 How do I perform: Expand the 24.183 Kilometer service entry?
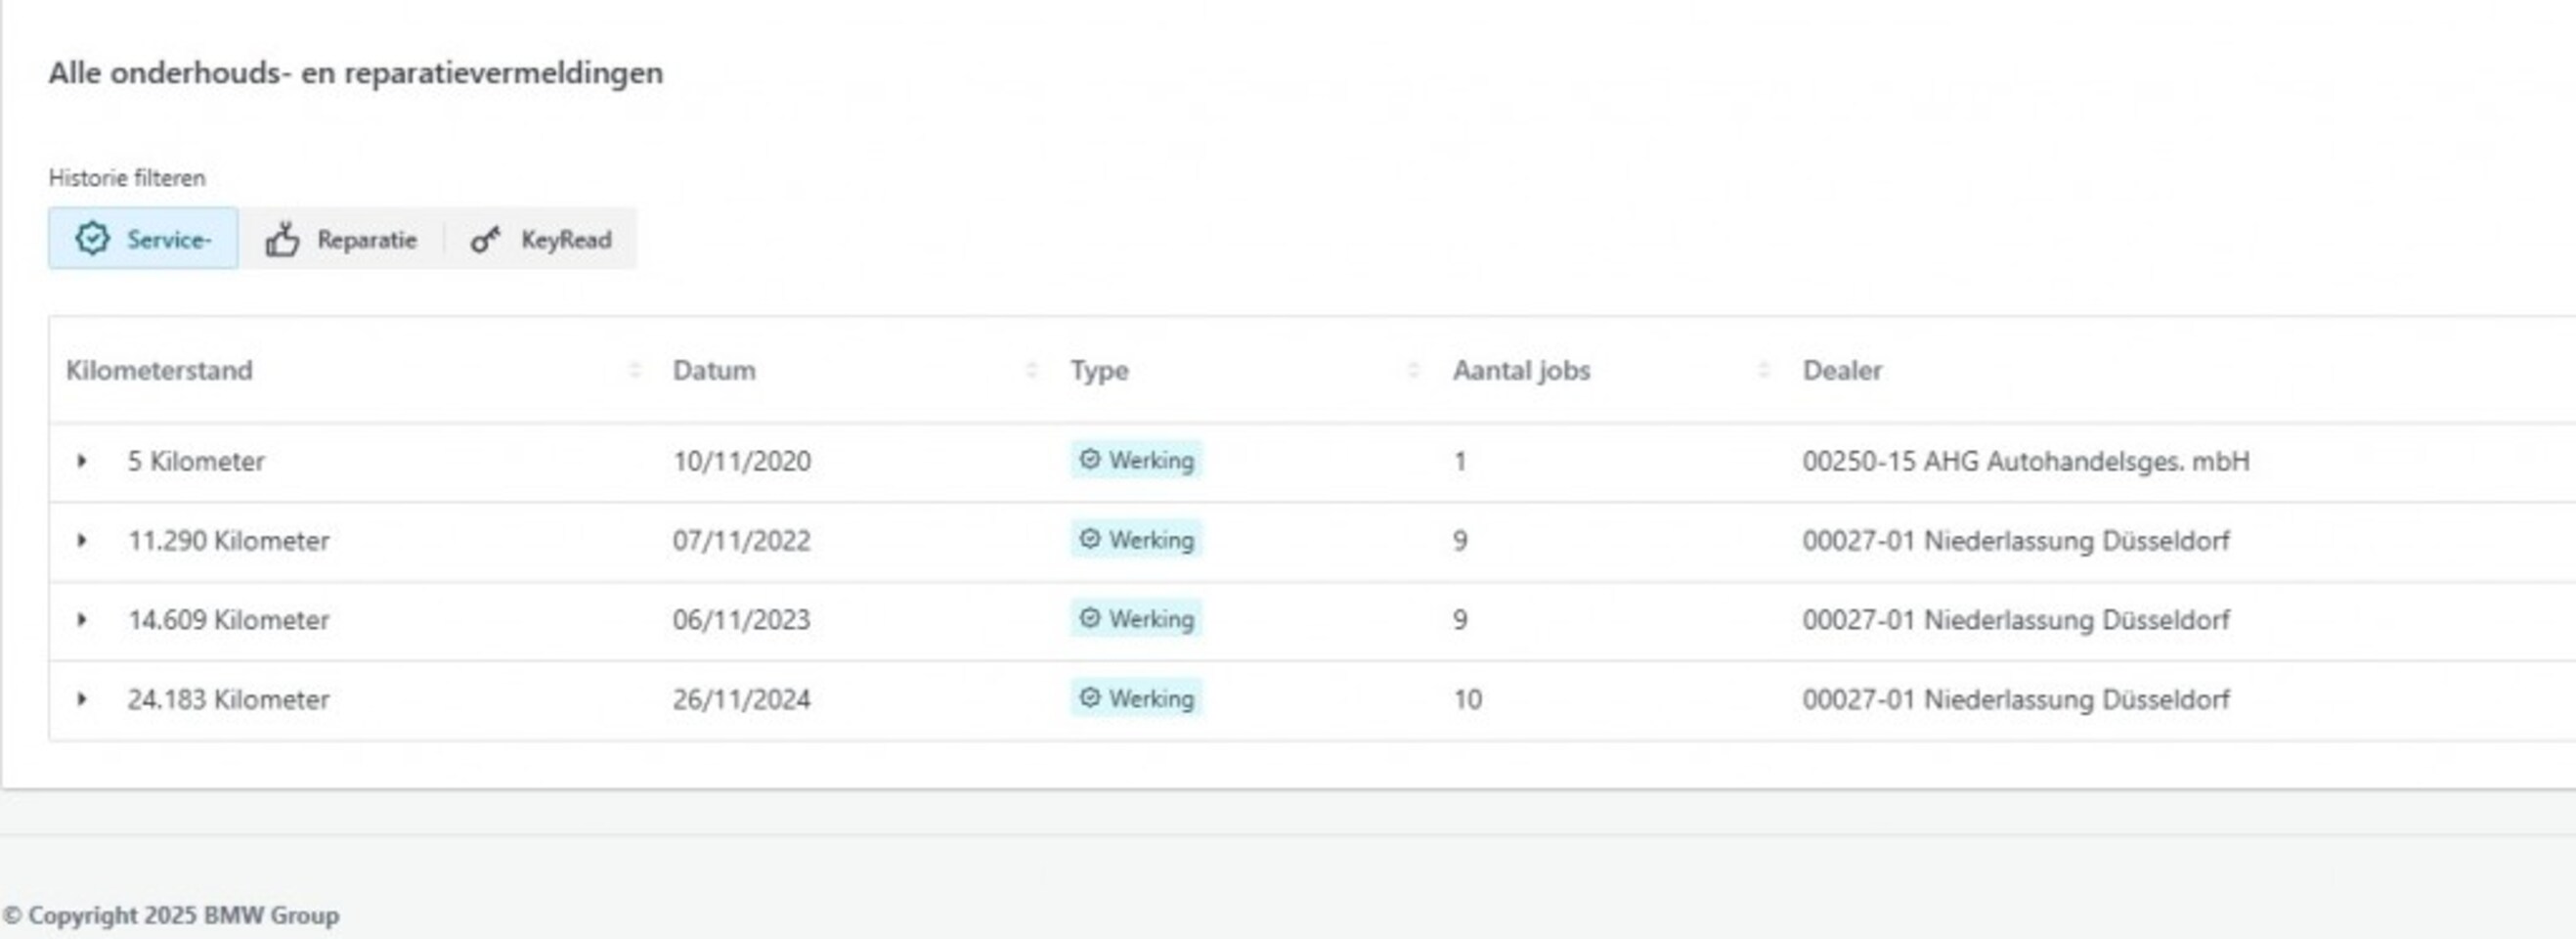pos(82,699)
